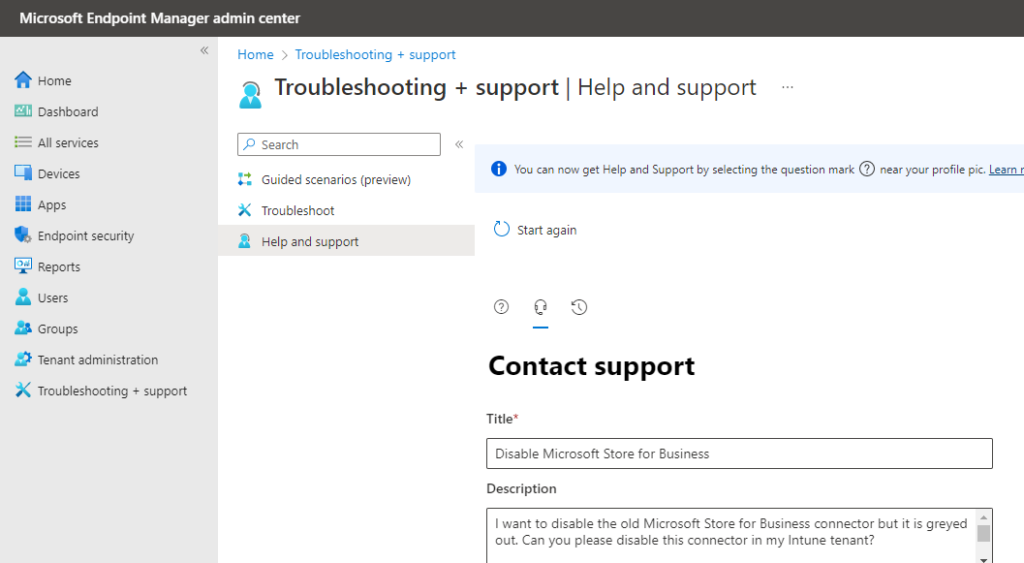Open the support history clock tab

tap(579, 306)
